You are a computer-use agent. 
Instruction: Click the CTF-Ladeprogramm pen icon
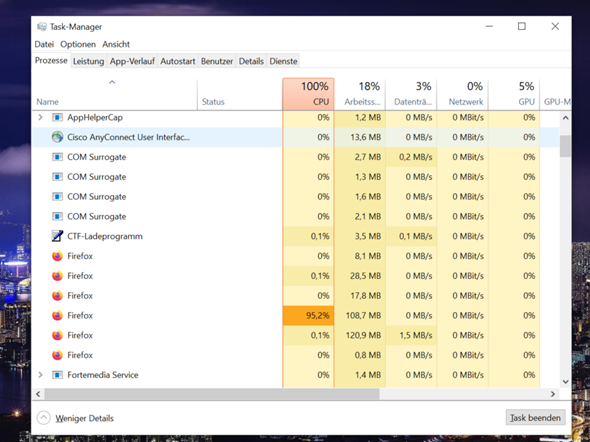pyautogui.click(x=57, y=236)
